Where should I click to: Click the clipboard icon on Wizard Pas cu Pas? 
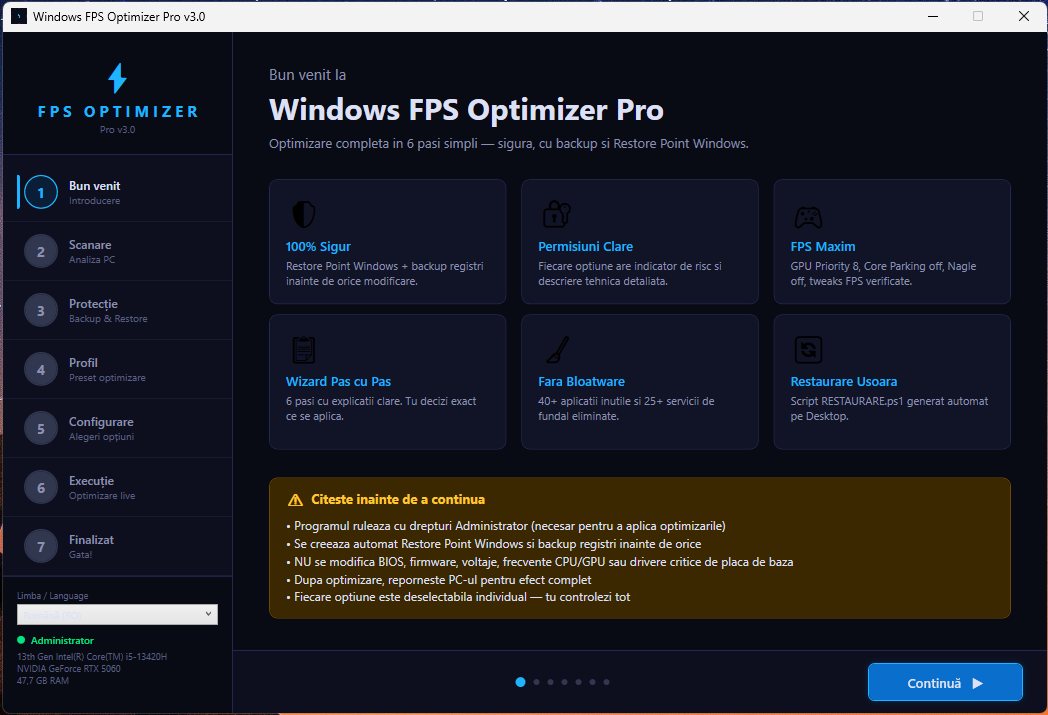(x=302, y=350)
